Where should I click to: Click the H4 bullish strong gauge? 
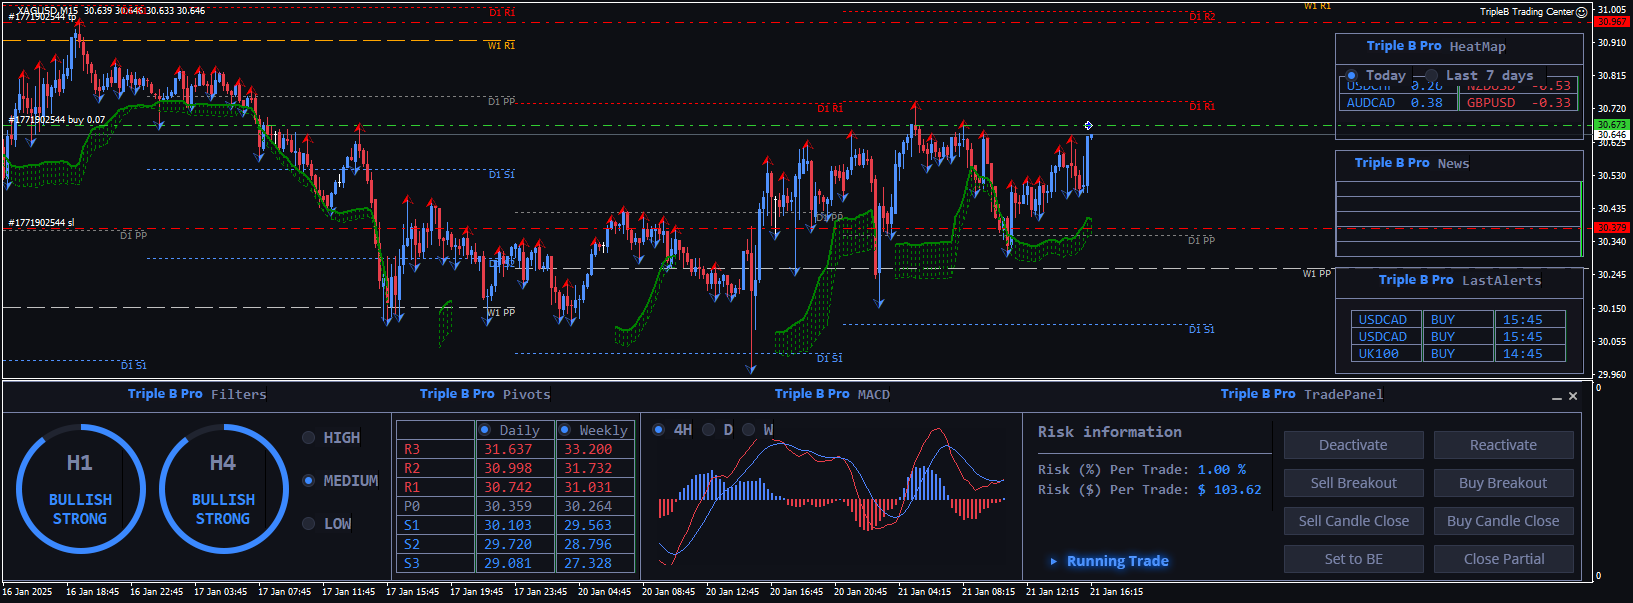point(223,489)
